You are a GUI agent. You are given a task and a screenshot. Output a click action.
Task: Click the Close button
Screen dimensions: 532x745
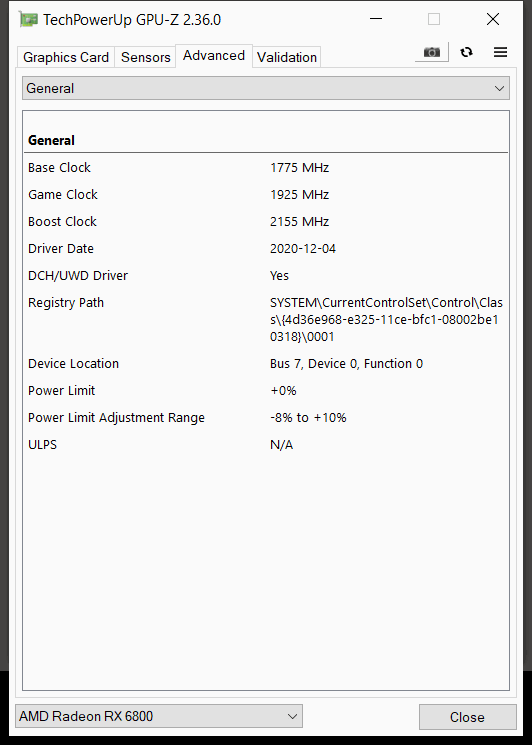pyautogui.click(x=467, y=717)
